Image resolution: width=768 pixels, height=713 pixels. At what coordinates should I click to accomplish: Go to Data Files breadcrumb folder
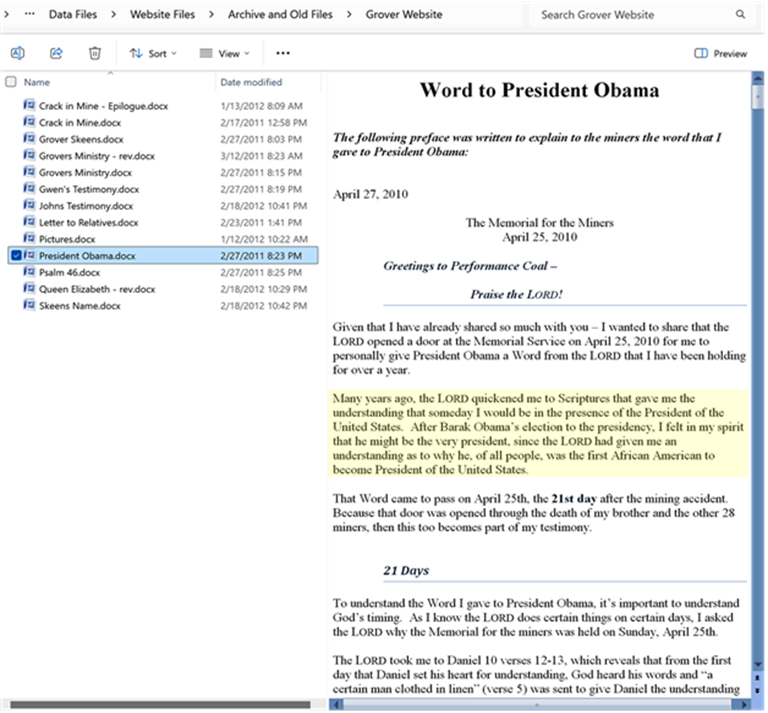(x=72, y=15)
